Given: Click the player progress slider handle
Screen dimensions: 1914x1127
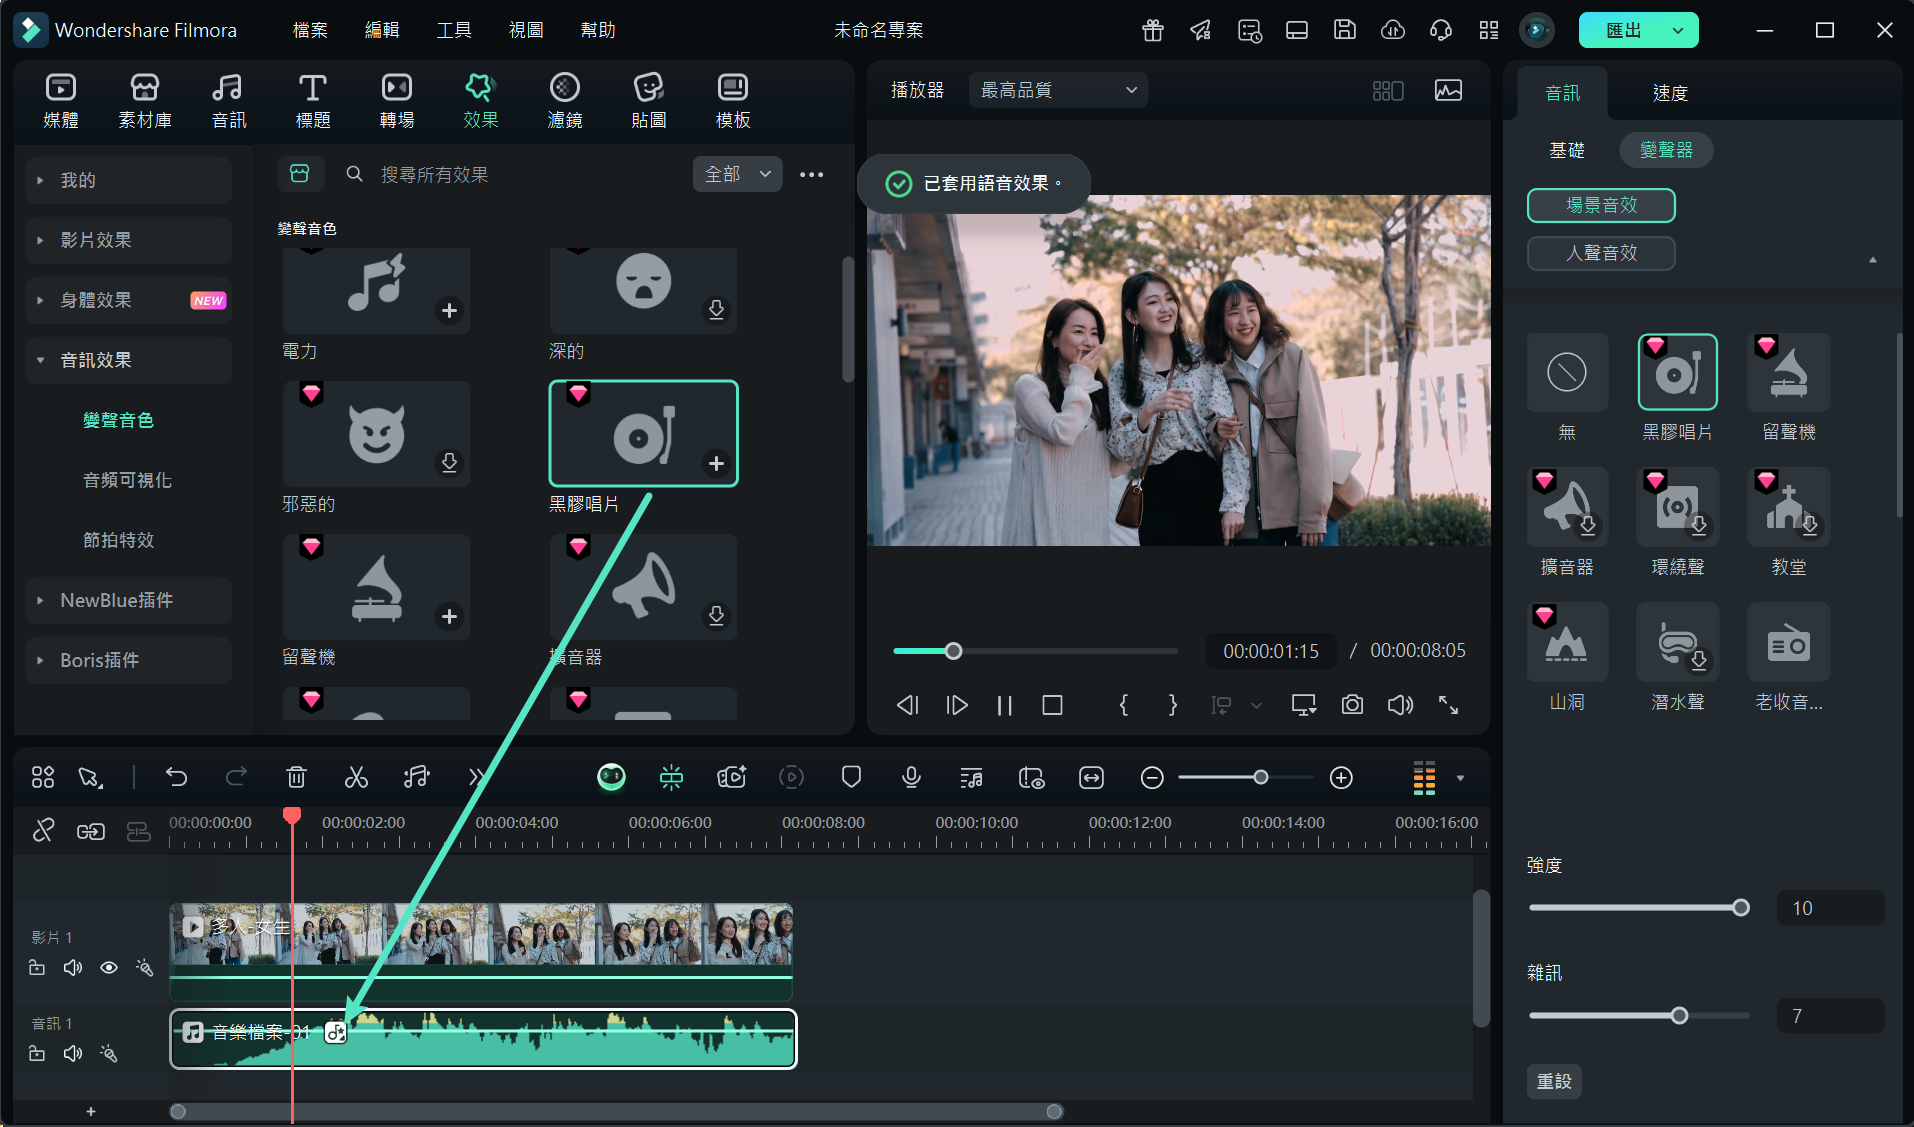Looking at the screenshot, I should click(x=953, y=651).
